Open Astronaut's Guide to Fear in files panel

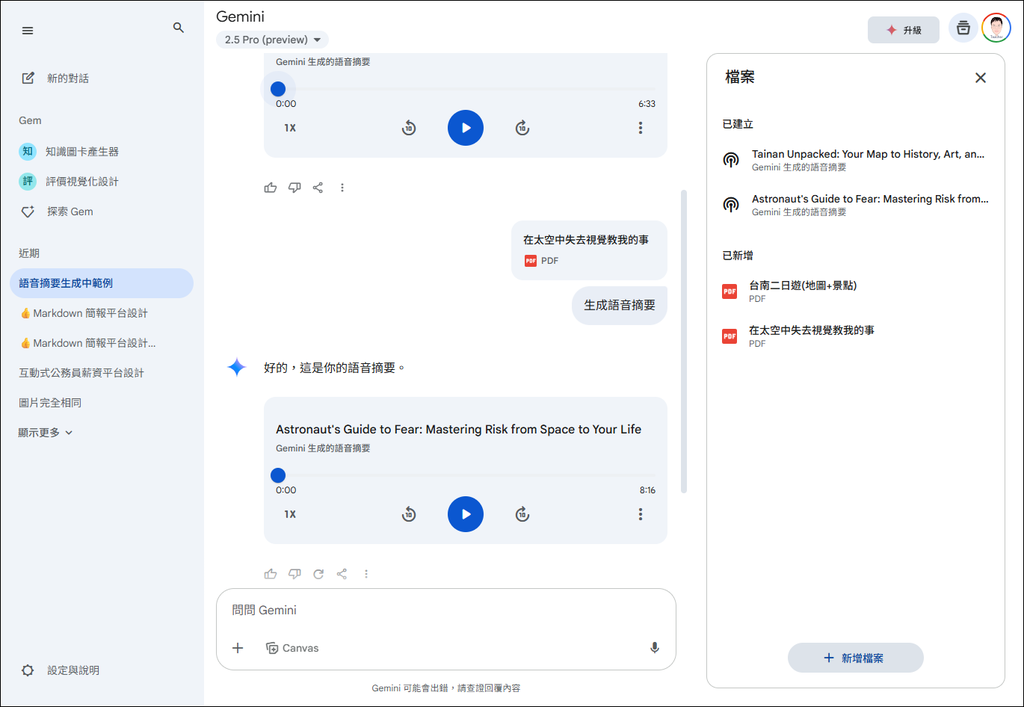[856, 204]
